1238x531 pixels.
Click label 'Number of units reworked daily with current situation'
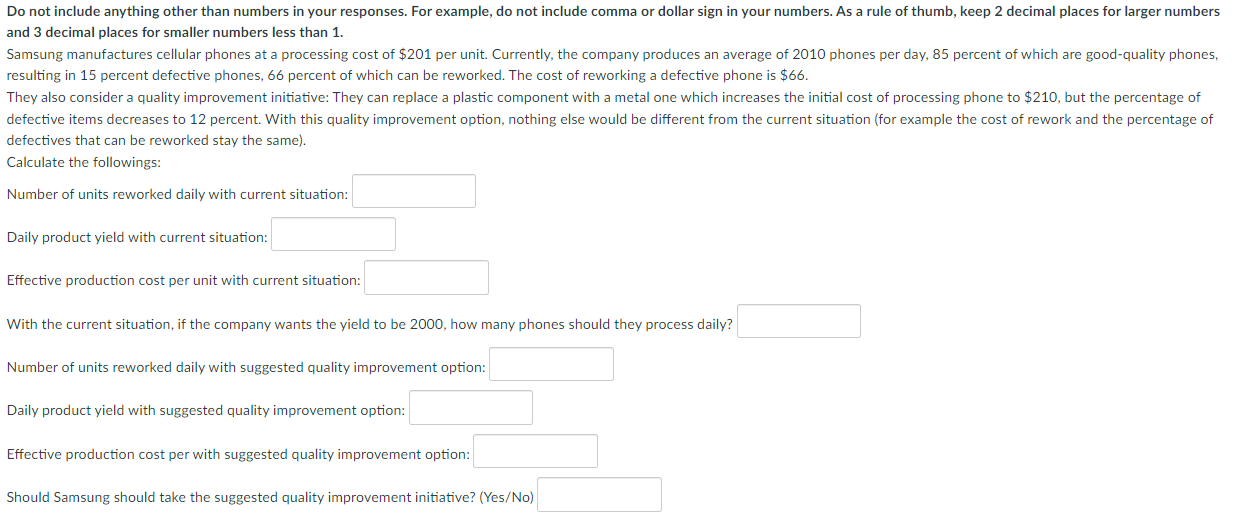point(177,194)
